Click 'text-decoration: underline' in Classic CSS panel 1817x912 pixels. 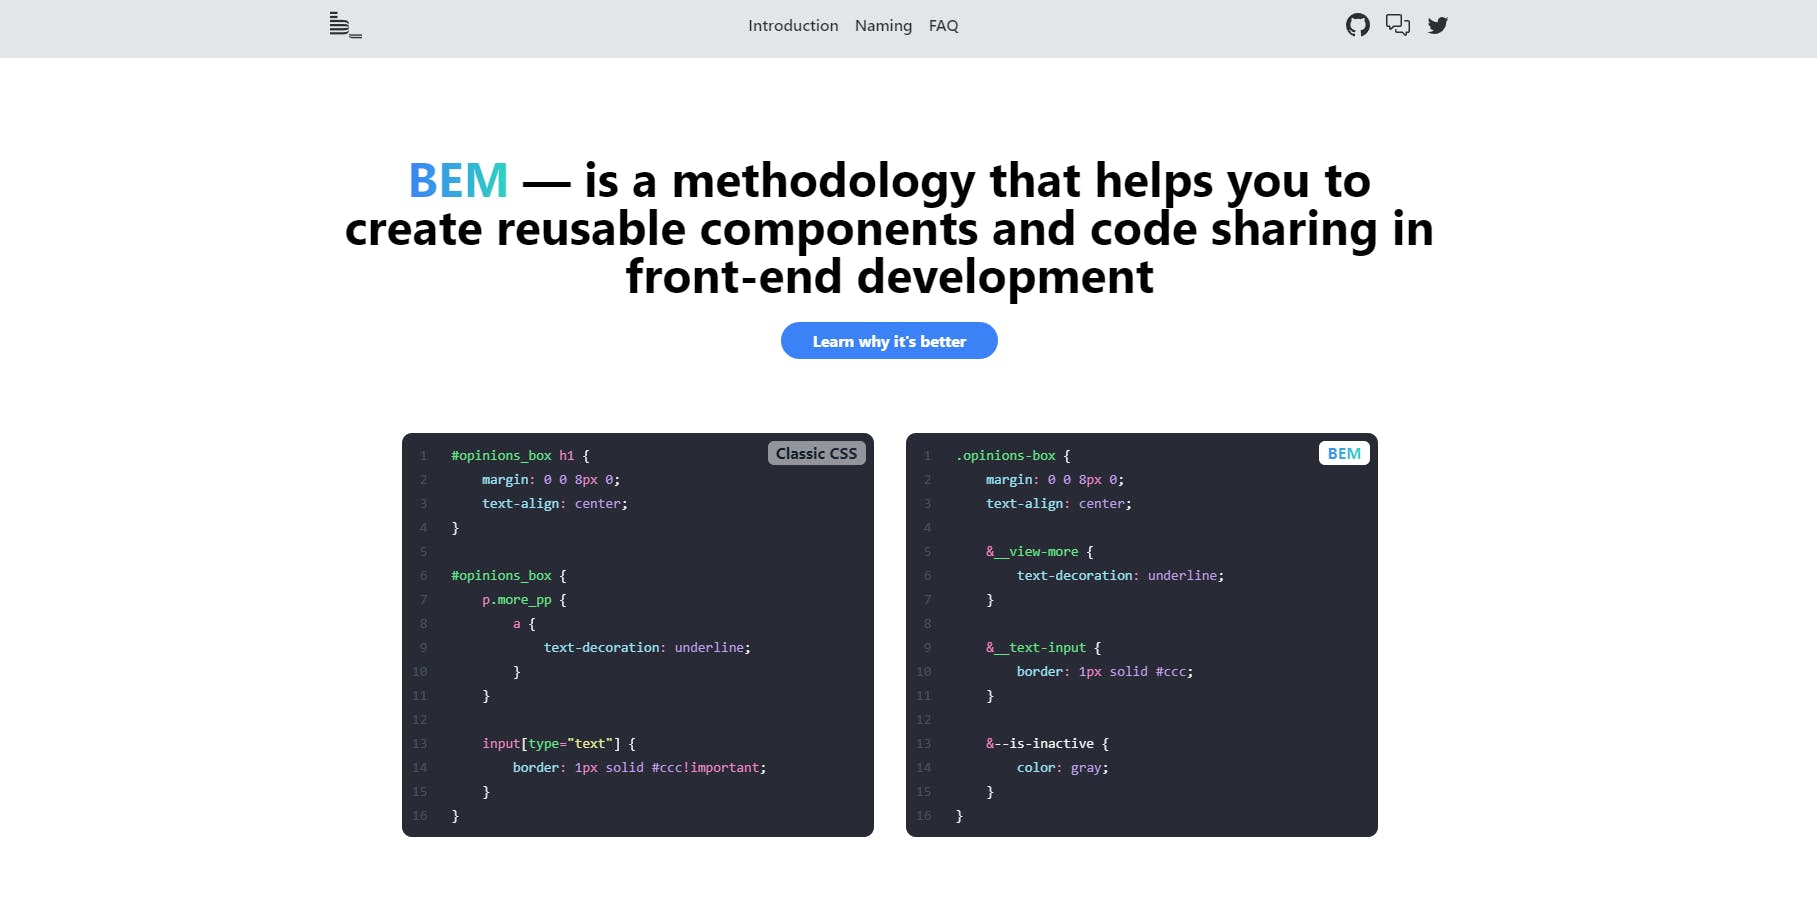(647, 648)
